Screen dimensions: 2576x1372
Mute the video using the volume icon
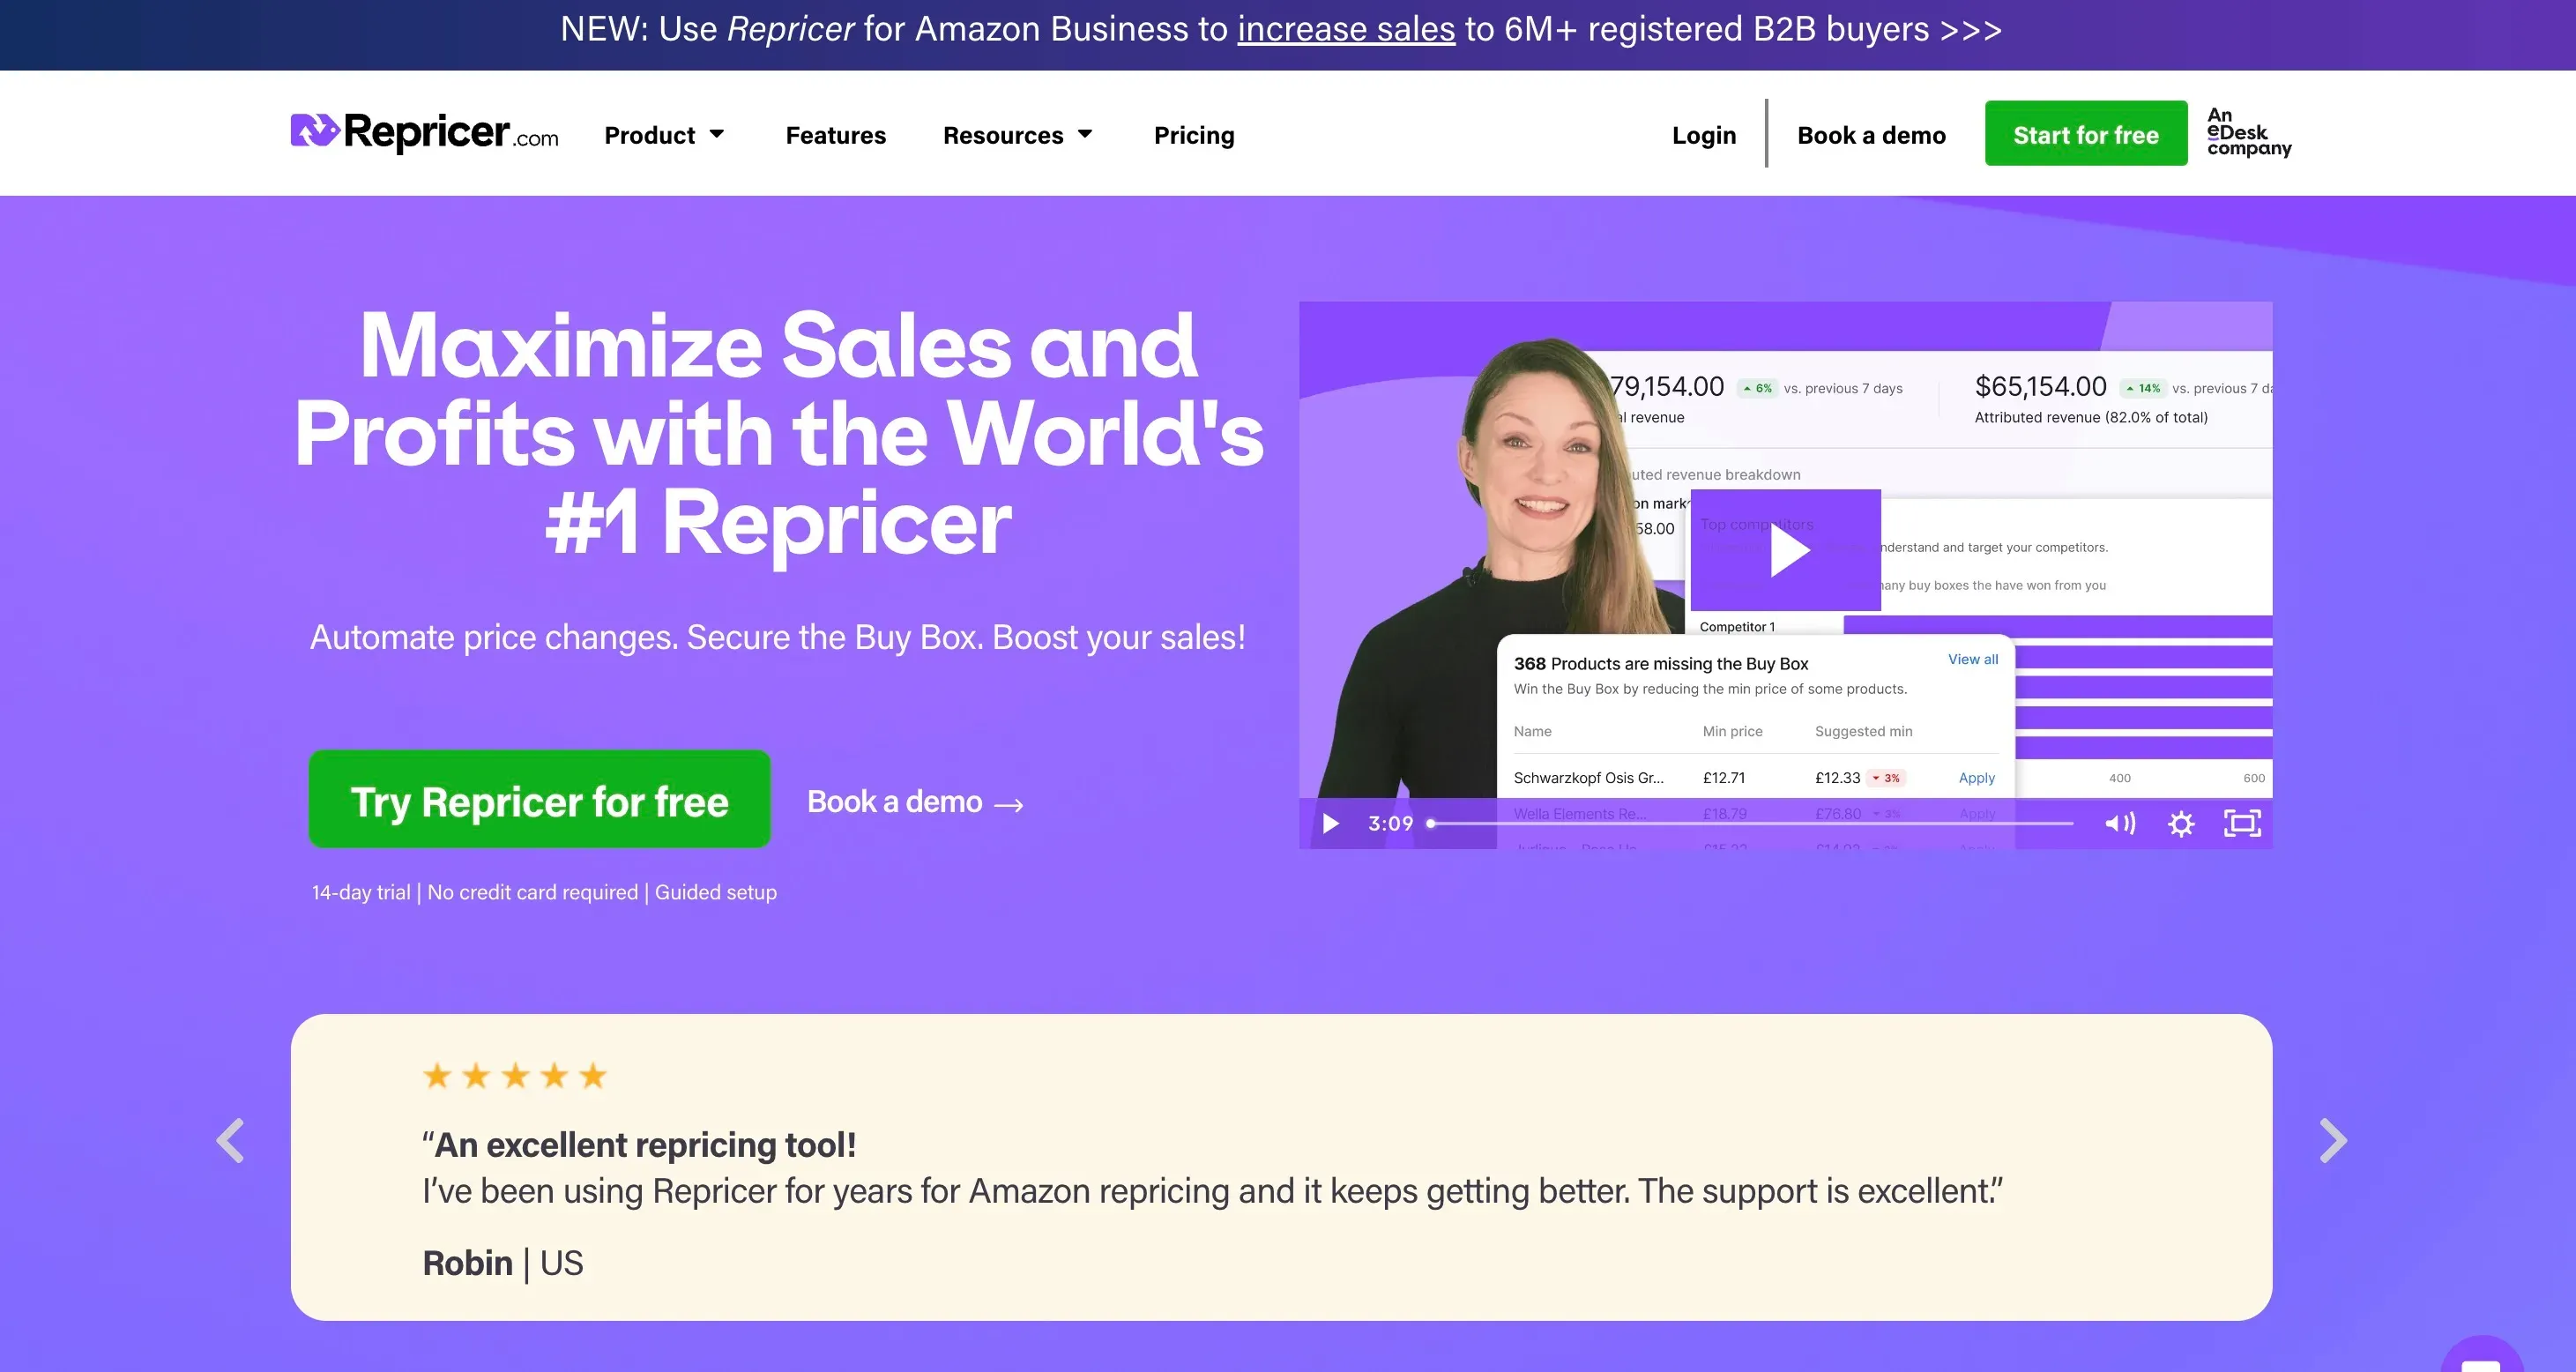pos(2119,824)
